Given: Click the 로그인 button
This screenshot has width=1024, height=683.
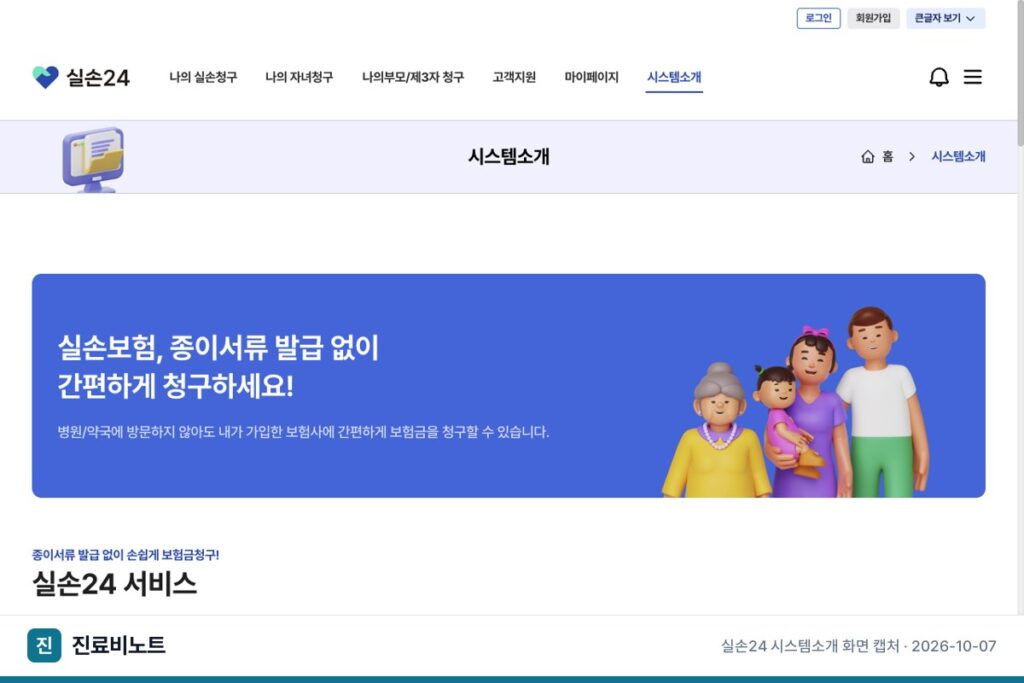Looking at the screenshot, I should pyautogui.click(x=818, y=18).
